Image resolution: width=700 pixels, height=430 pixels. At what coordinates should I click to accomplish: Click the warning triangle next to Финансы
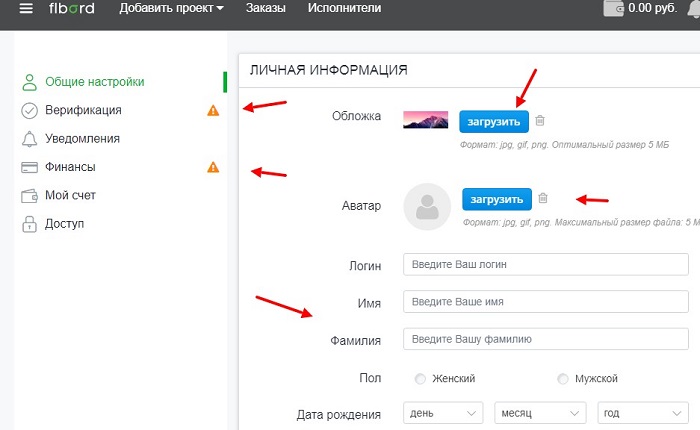pyautogui.click(x=213, y=167)
